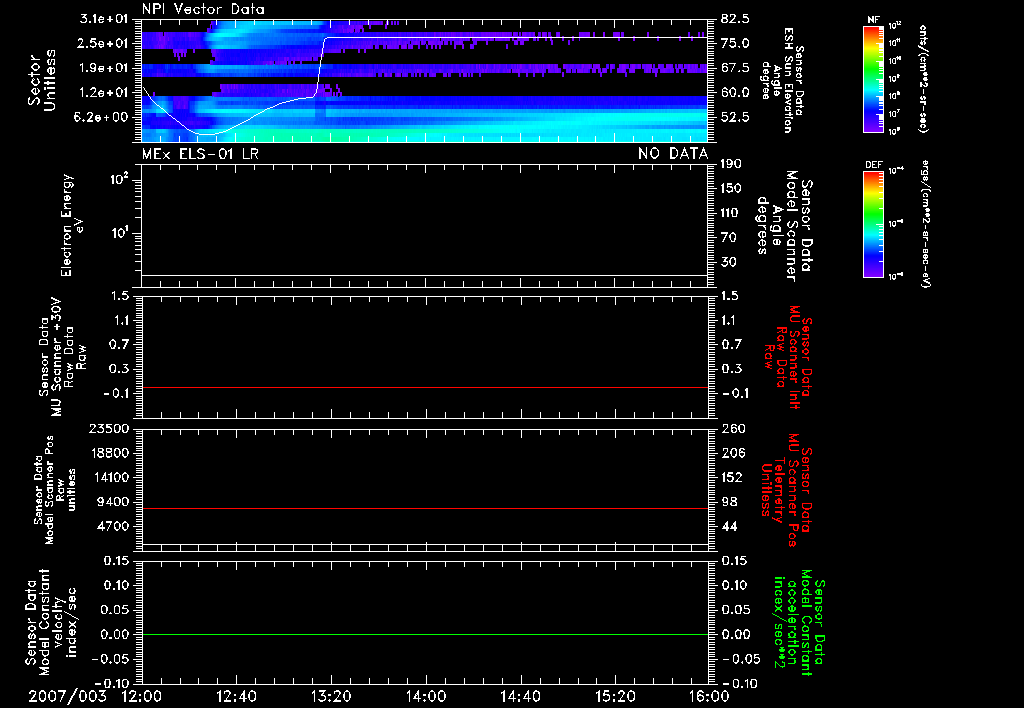Click the 260 telemetry axis tick
Image resolution: width=1024 pixels, height=708 pixels.
click(733, 429)
